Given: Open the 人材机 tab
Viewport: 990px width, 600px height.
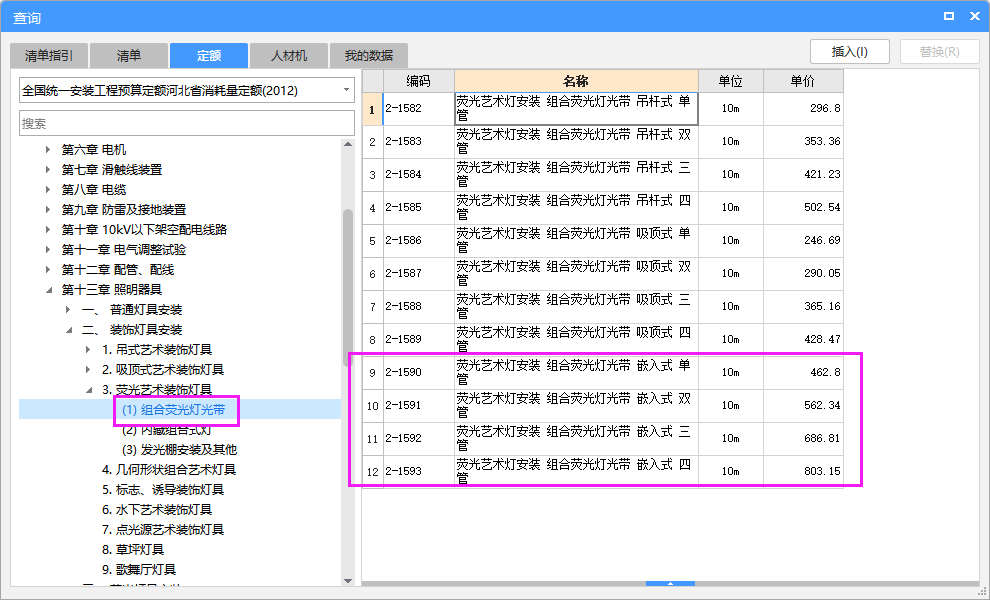Looking at the screenshot, I should click(289, 56).
